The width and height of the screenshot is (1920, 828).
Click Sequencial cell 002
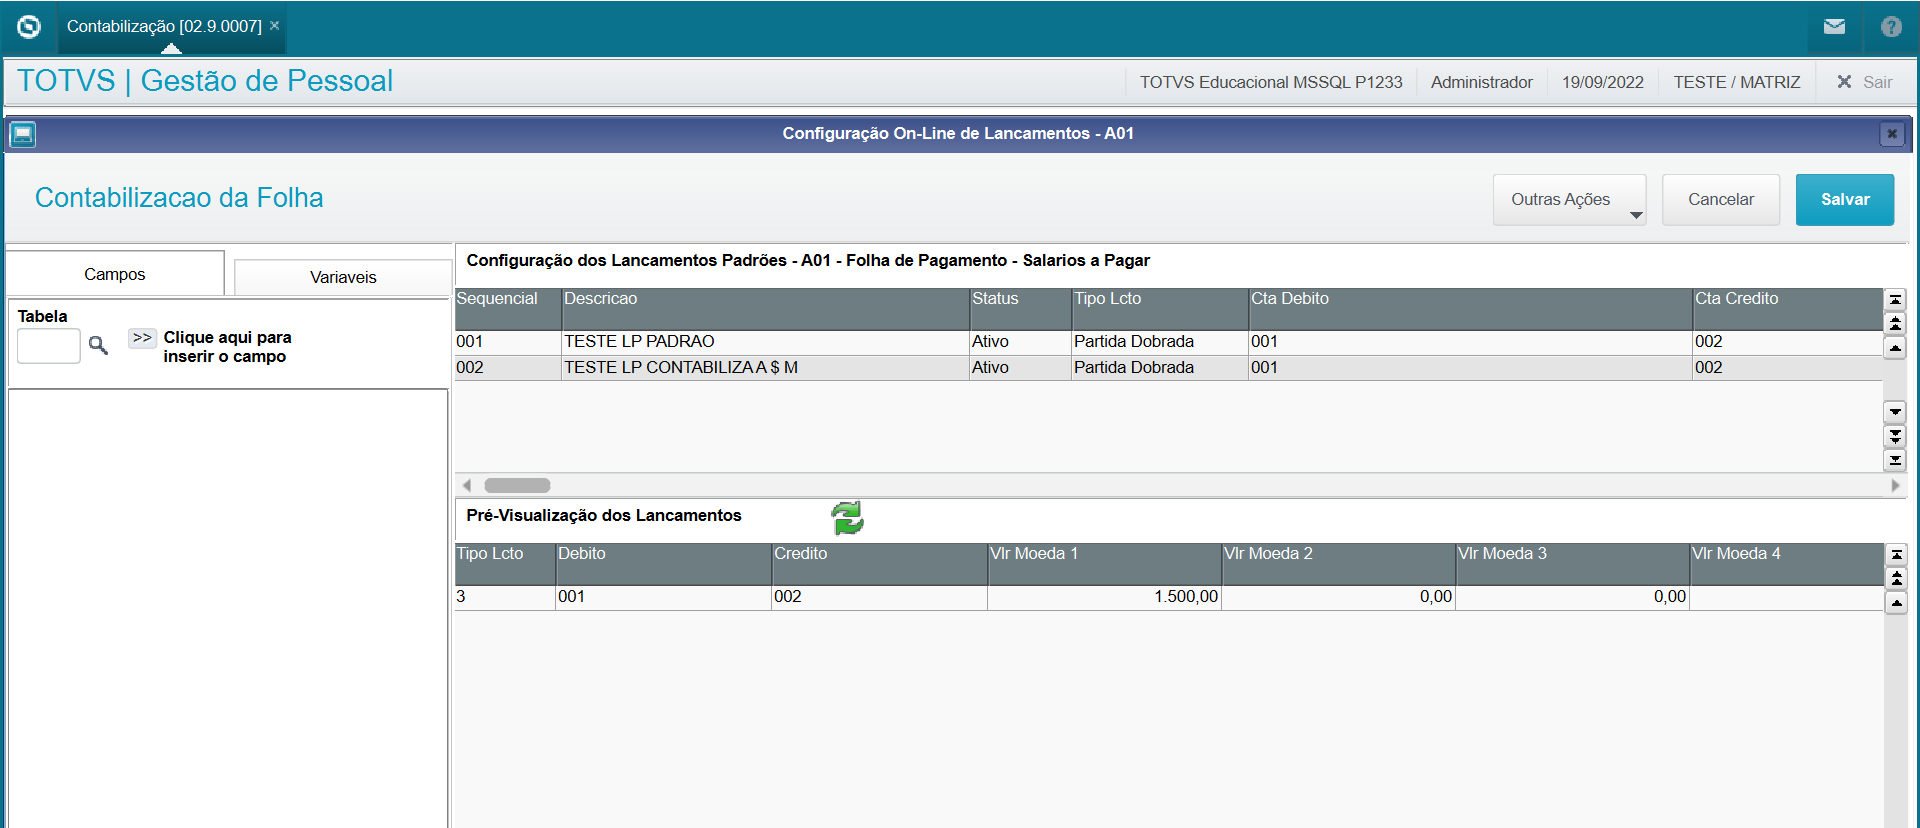coord(508,368)
